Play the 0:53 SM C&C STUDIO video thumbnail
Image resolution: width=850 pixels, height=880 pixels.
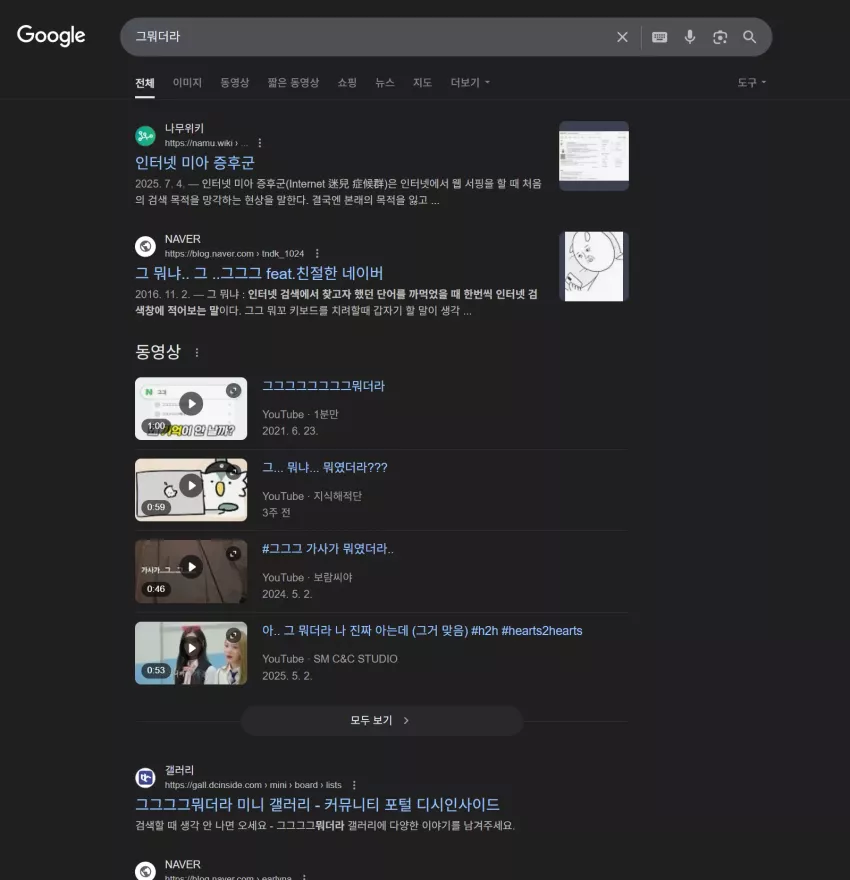click(191, 653)
